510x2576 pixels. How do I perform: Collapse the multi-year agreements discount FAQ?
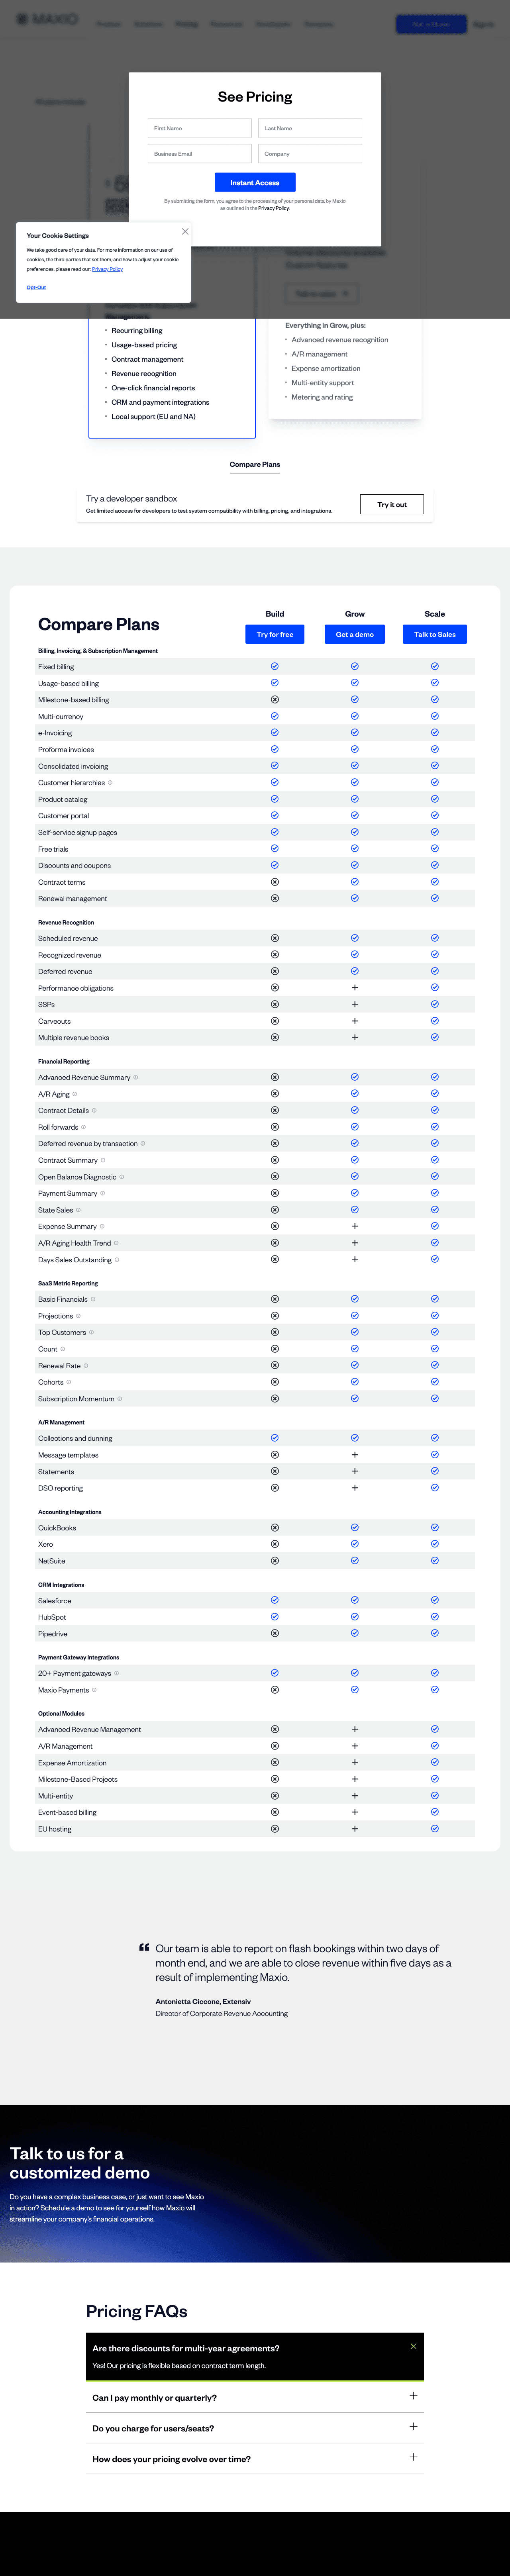pyautogui.click(x=413, y=2346)
